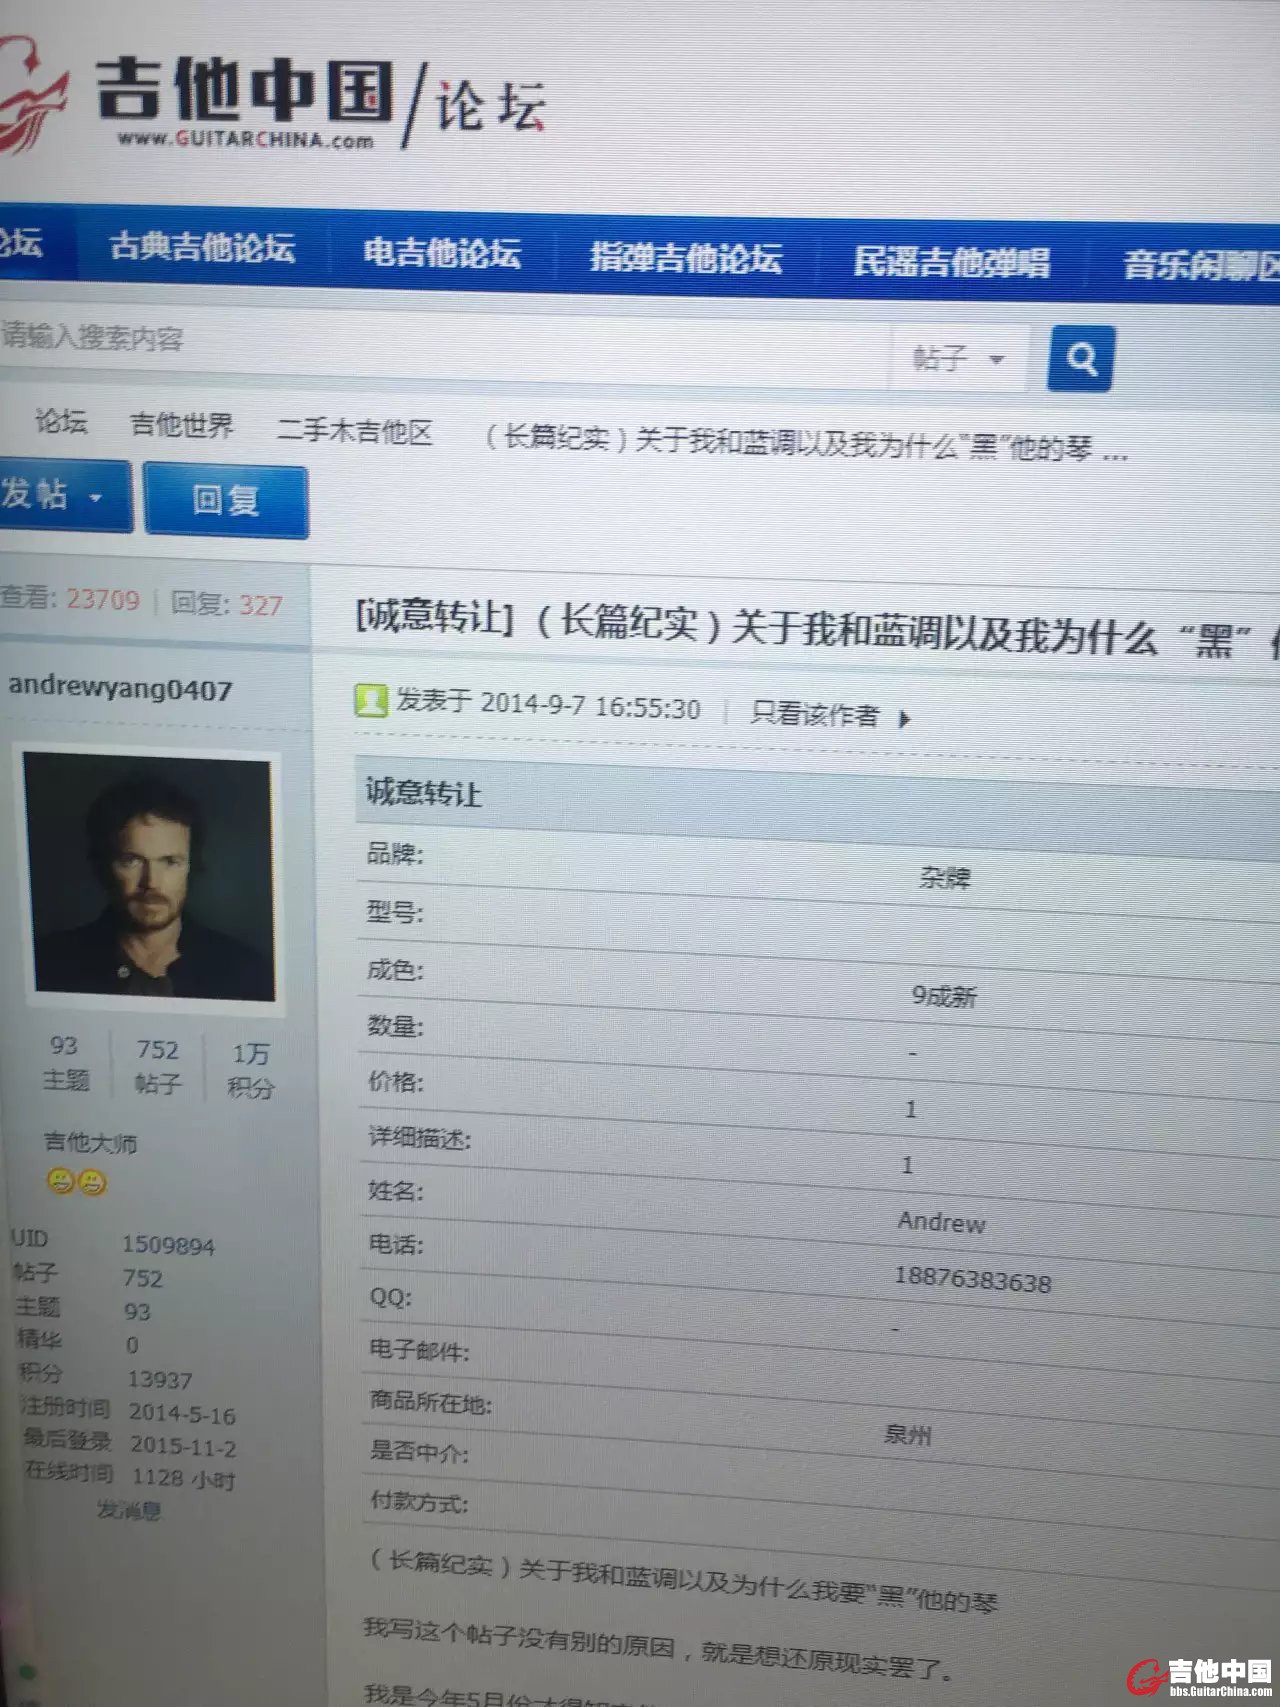Click 发消息 to send a message
The height and width of the screenshot is (1707, 1280).
tap(129, 1509)
